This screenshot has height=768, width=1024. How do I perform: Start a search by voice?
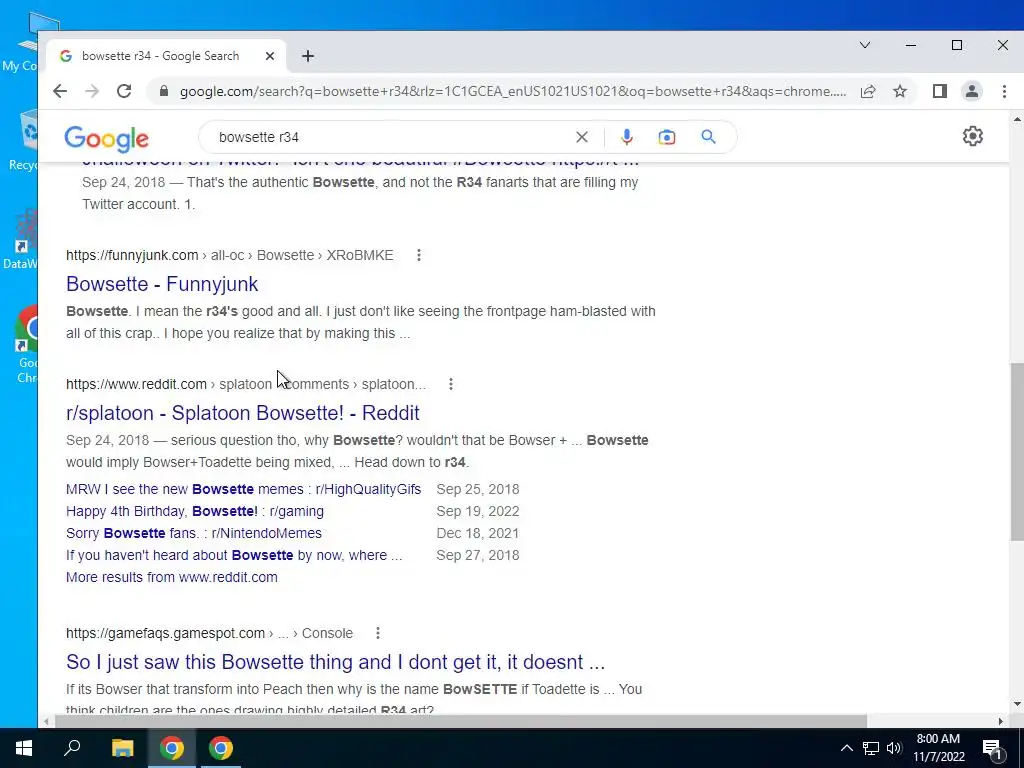tap(626, 137)
